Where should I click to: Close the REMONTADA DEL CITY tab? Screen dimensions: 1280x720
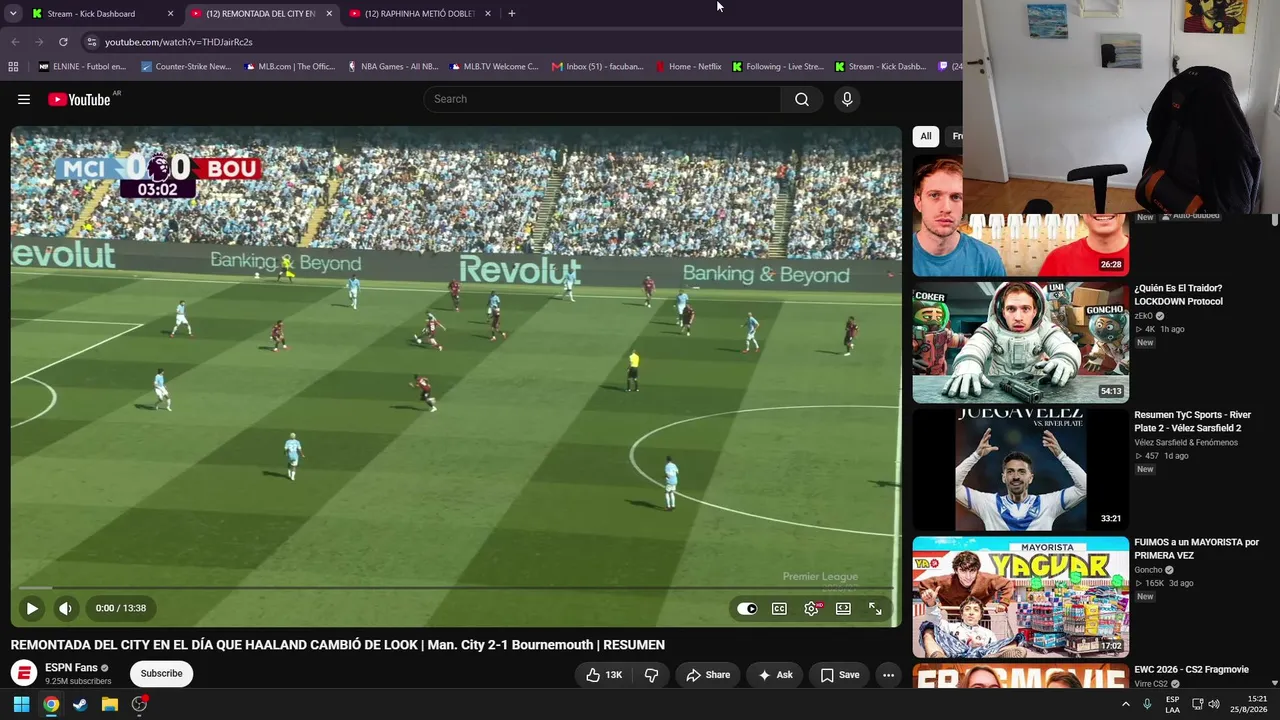pyautogui.click(x=329, y=14)
